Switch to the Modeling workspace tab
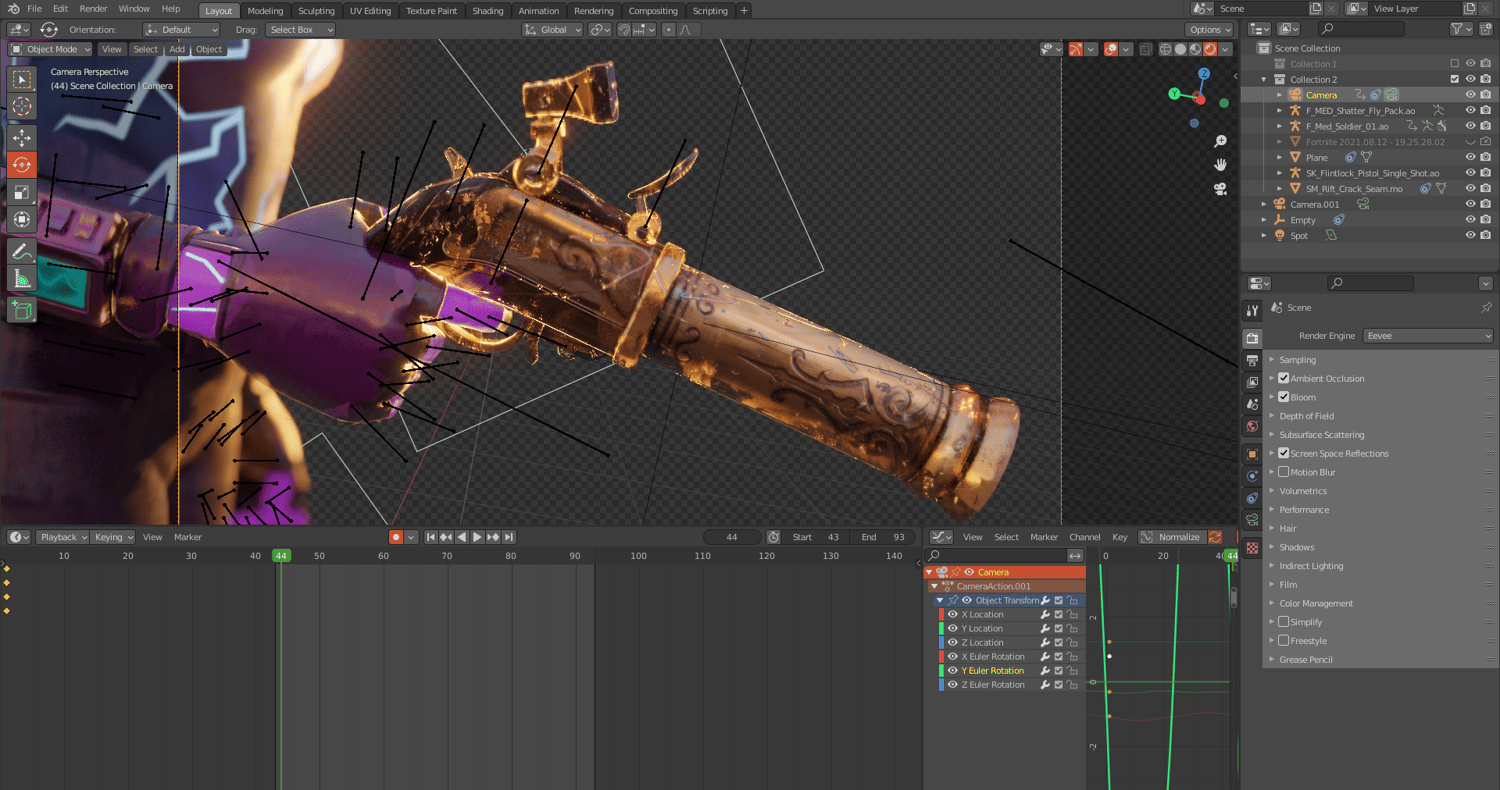 pos(265,11)
